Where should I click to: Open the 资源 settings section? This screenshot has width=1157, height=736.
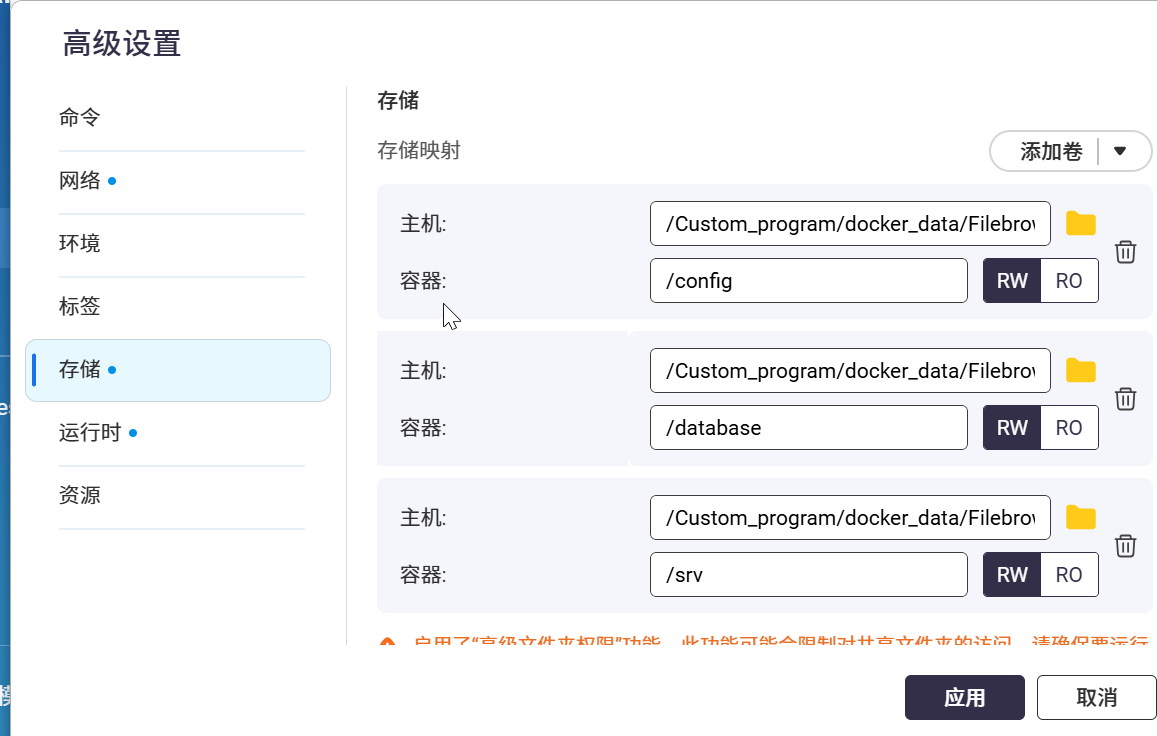point(80,496)
